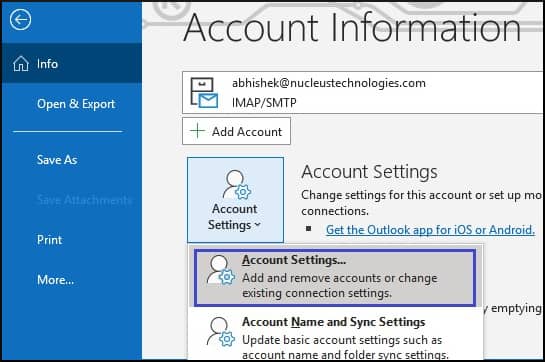Click the greyed Save Attachments item
The image size is (545, 362).
coord(84,200)
